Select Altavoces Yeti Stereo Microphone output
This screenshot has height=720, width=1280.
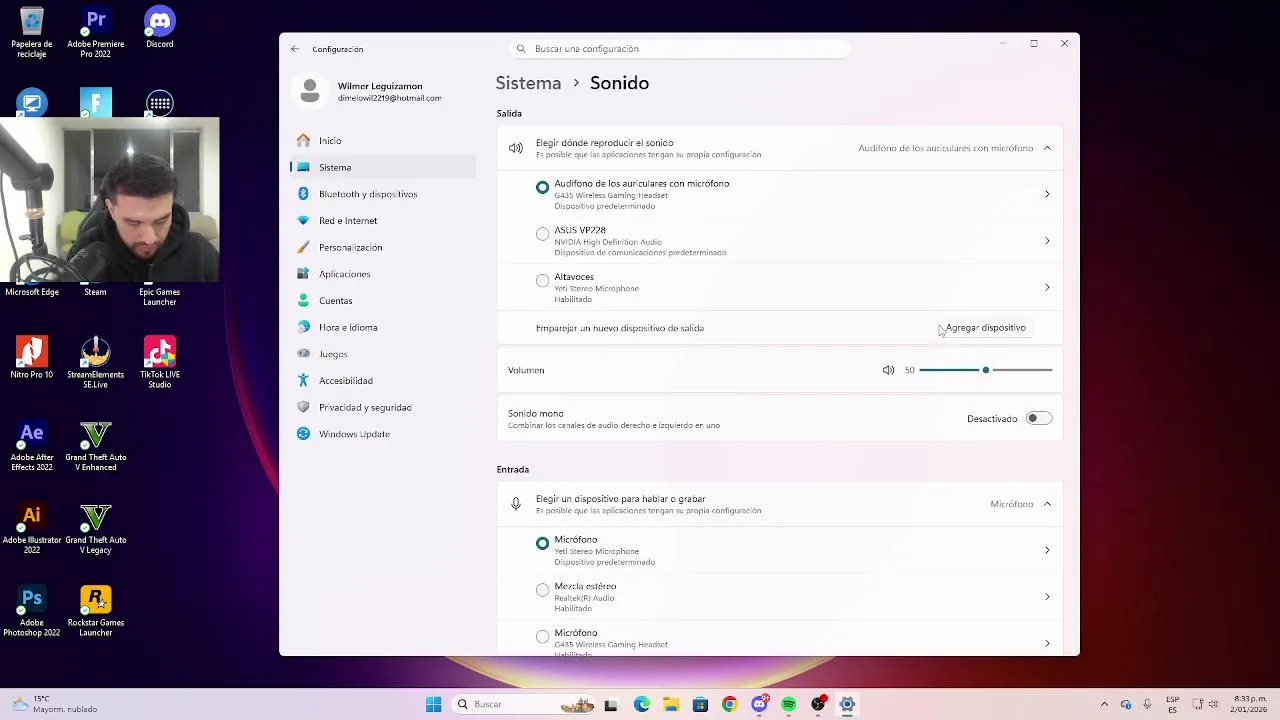(542, 281)
